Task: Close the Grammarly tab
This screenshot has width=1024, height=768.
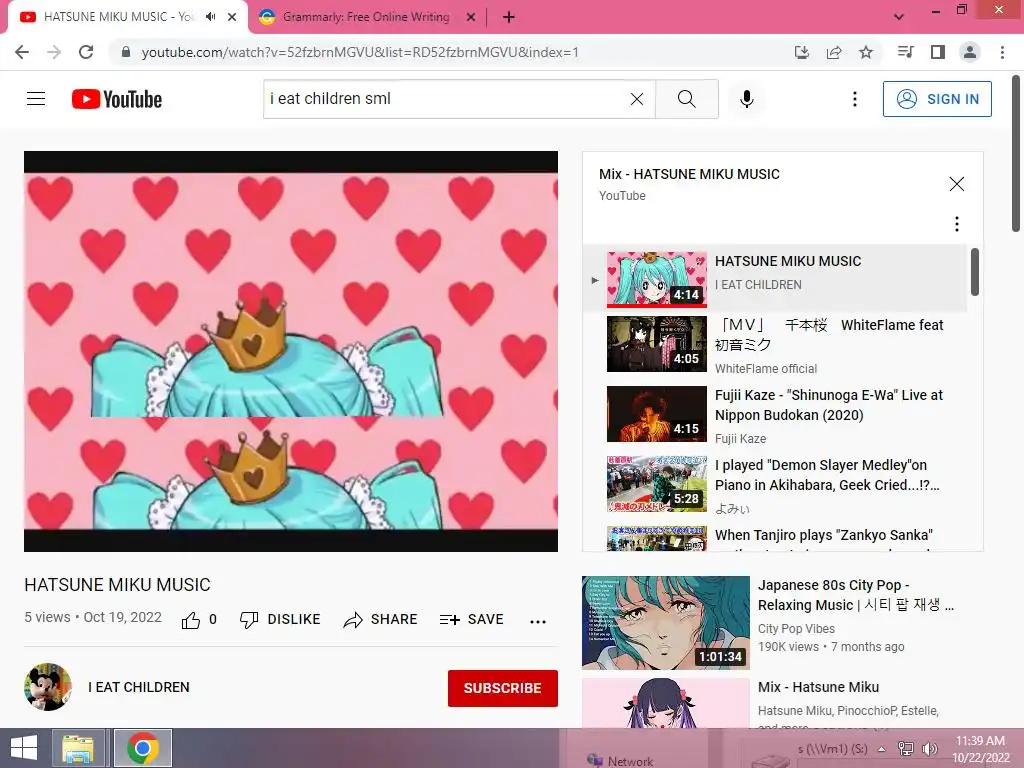Action: pos(471,18)
